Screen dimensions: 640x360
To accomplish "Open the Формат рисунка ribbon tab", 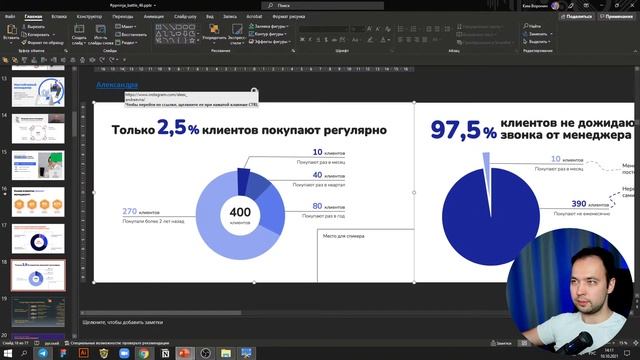I will 289,17.
